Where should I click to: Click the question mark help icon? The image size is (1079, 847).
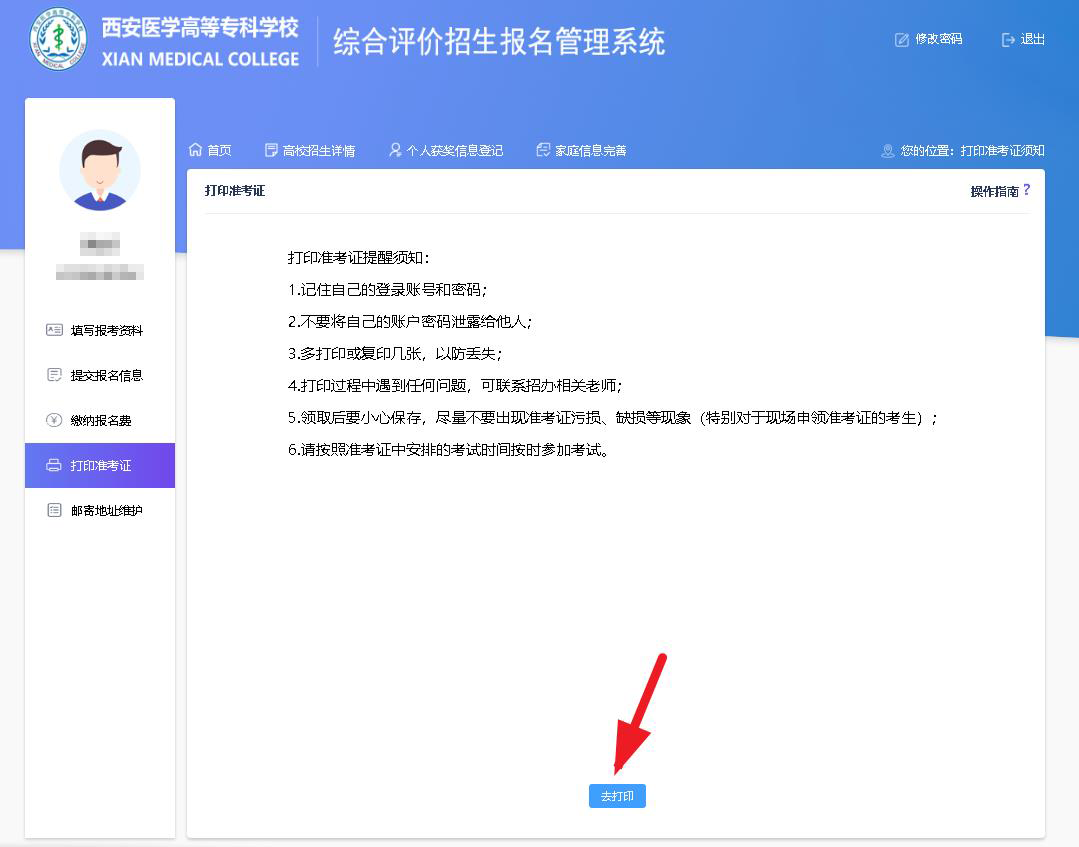[1026, 190]
